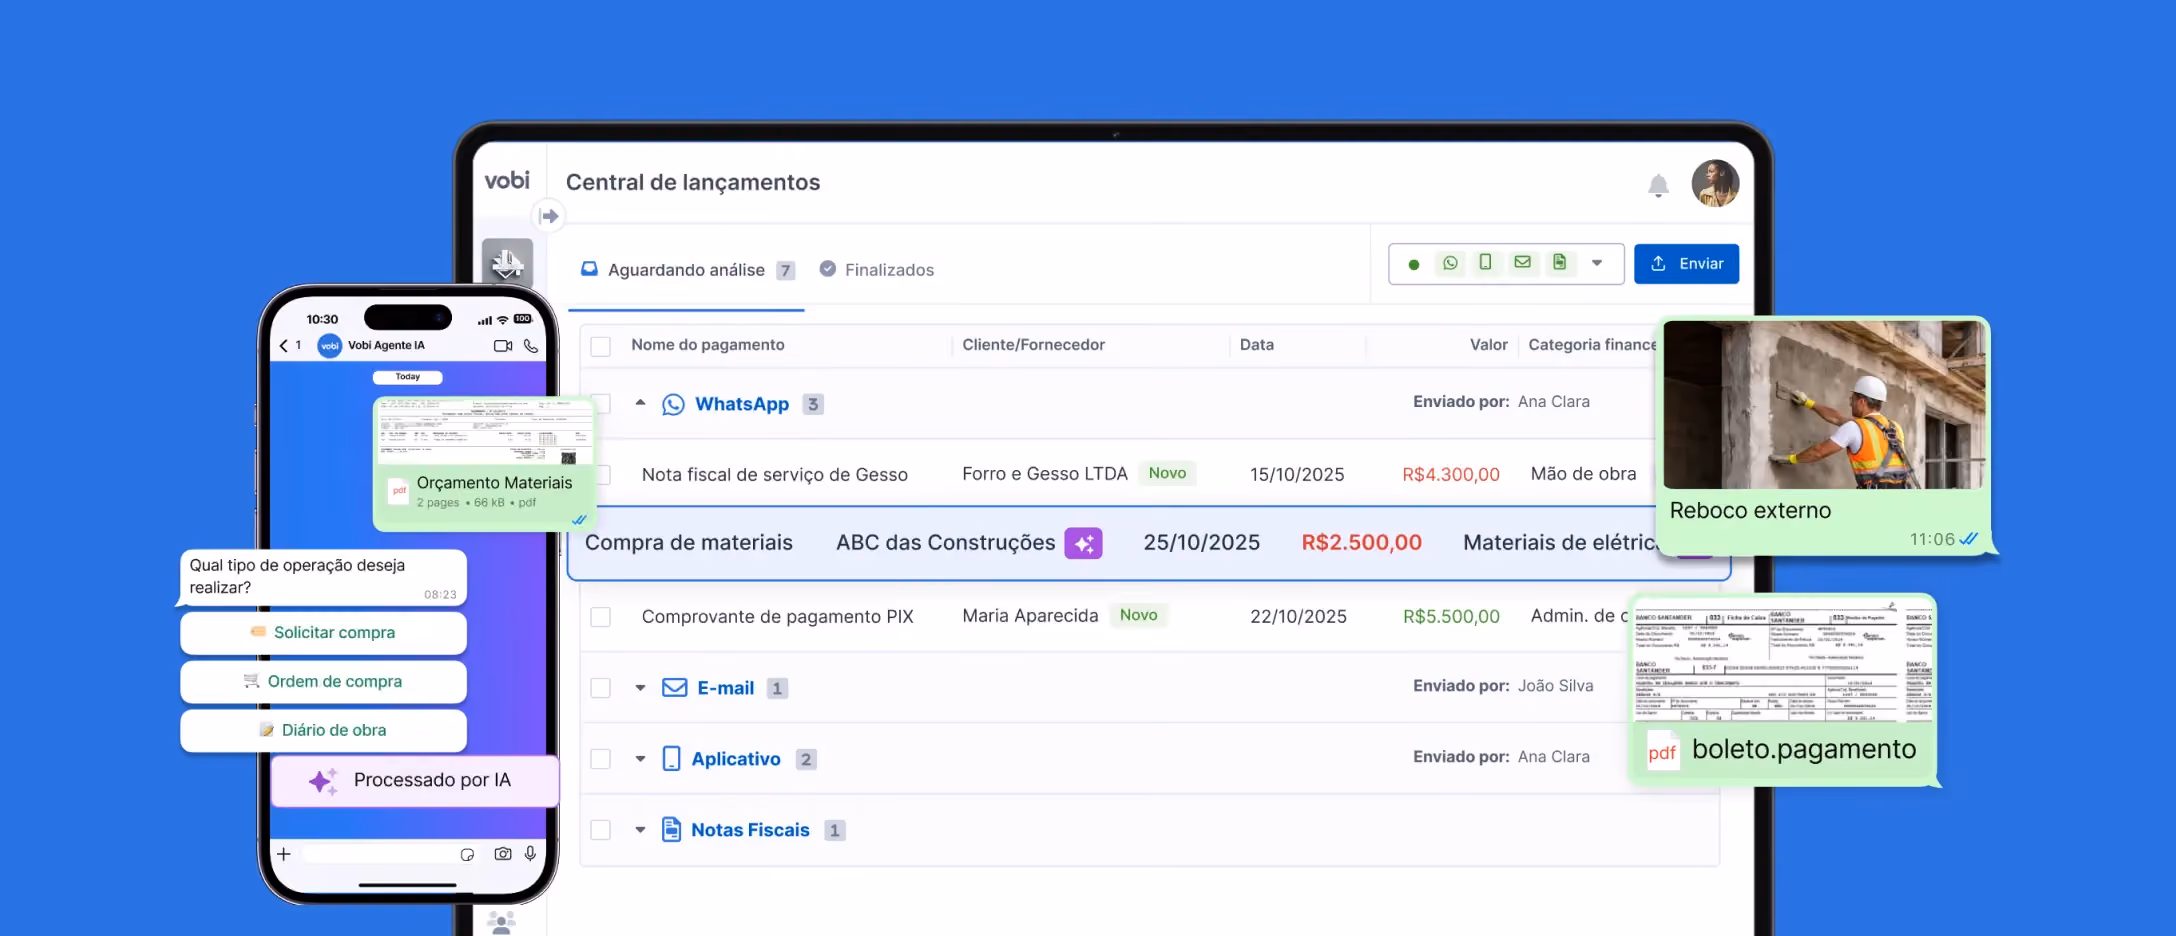Click Forro e Gesso LTDA supplier
The image size is (2176, 936).
coord(1045,474)
